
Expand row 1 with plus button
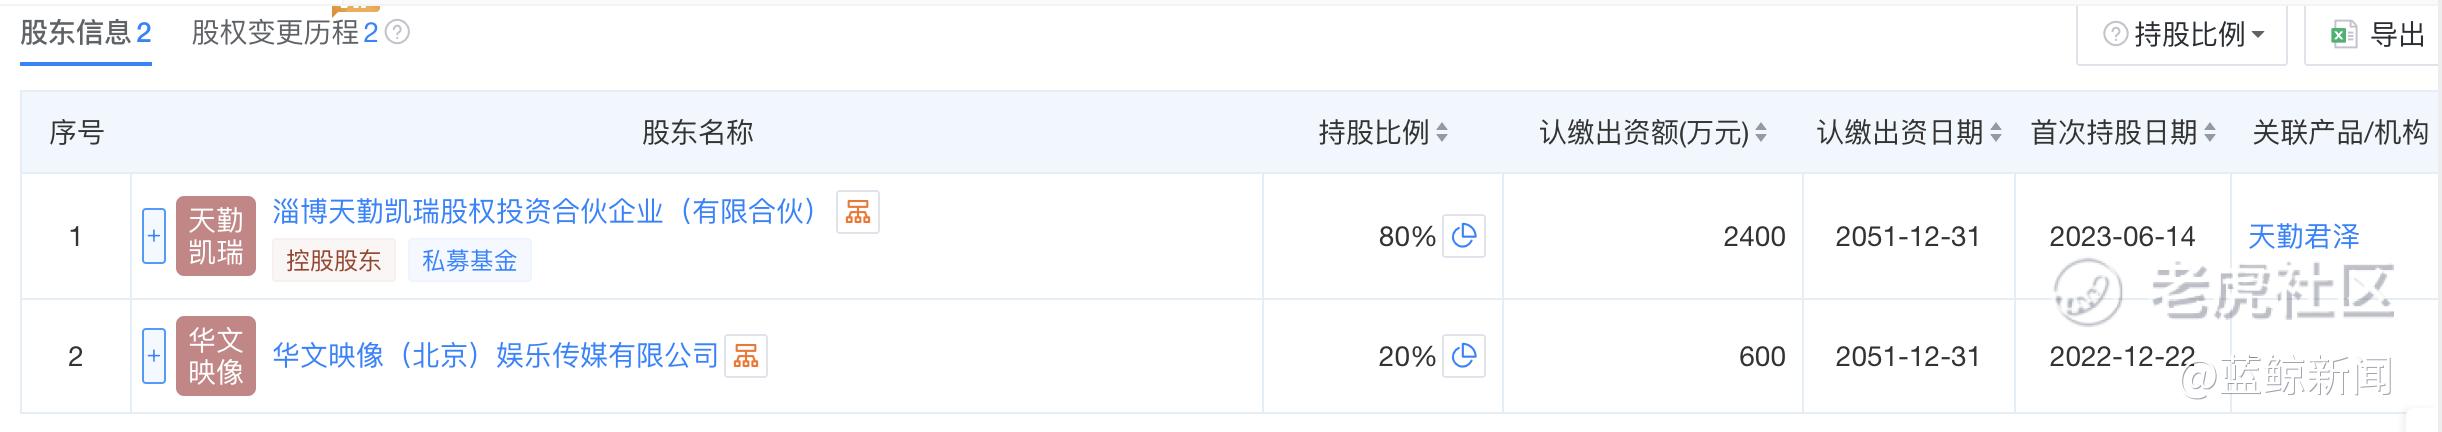154,236
